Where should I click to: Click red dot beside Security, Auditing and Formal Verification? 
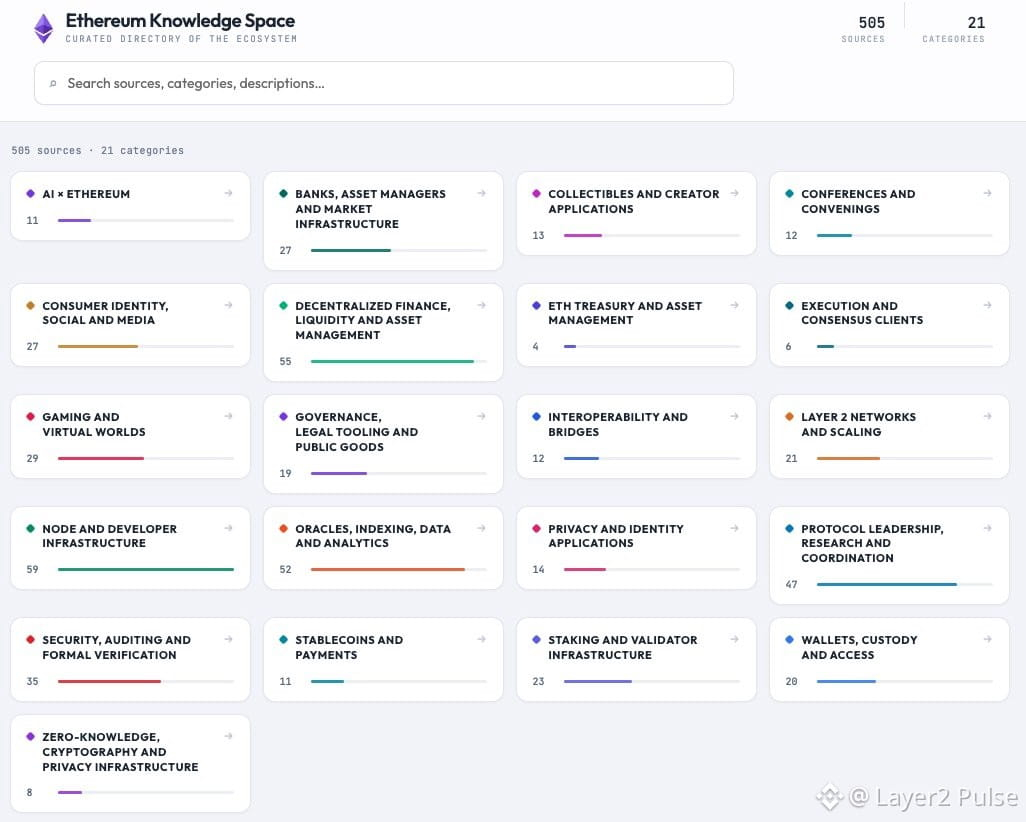(x=30, y=639)
